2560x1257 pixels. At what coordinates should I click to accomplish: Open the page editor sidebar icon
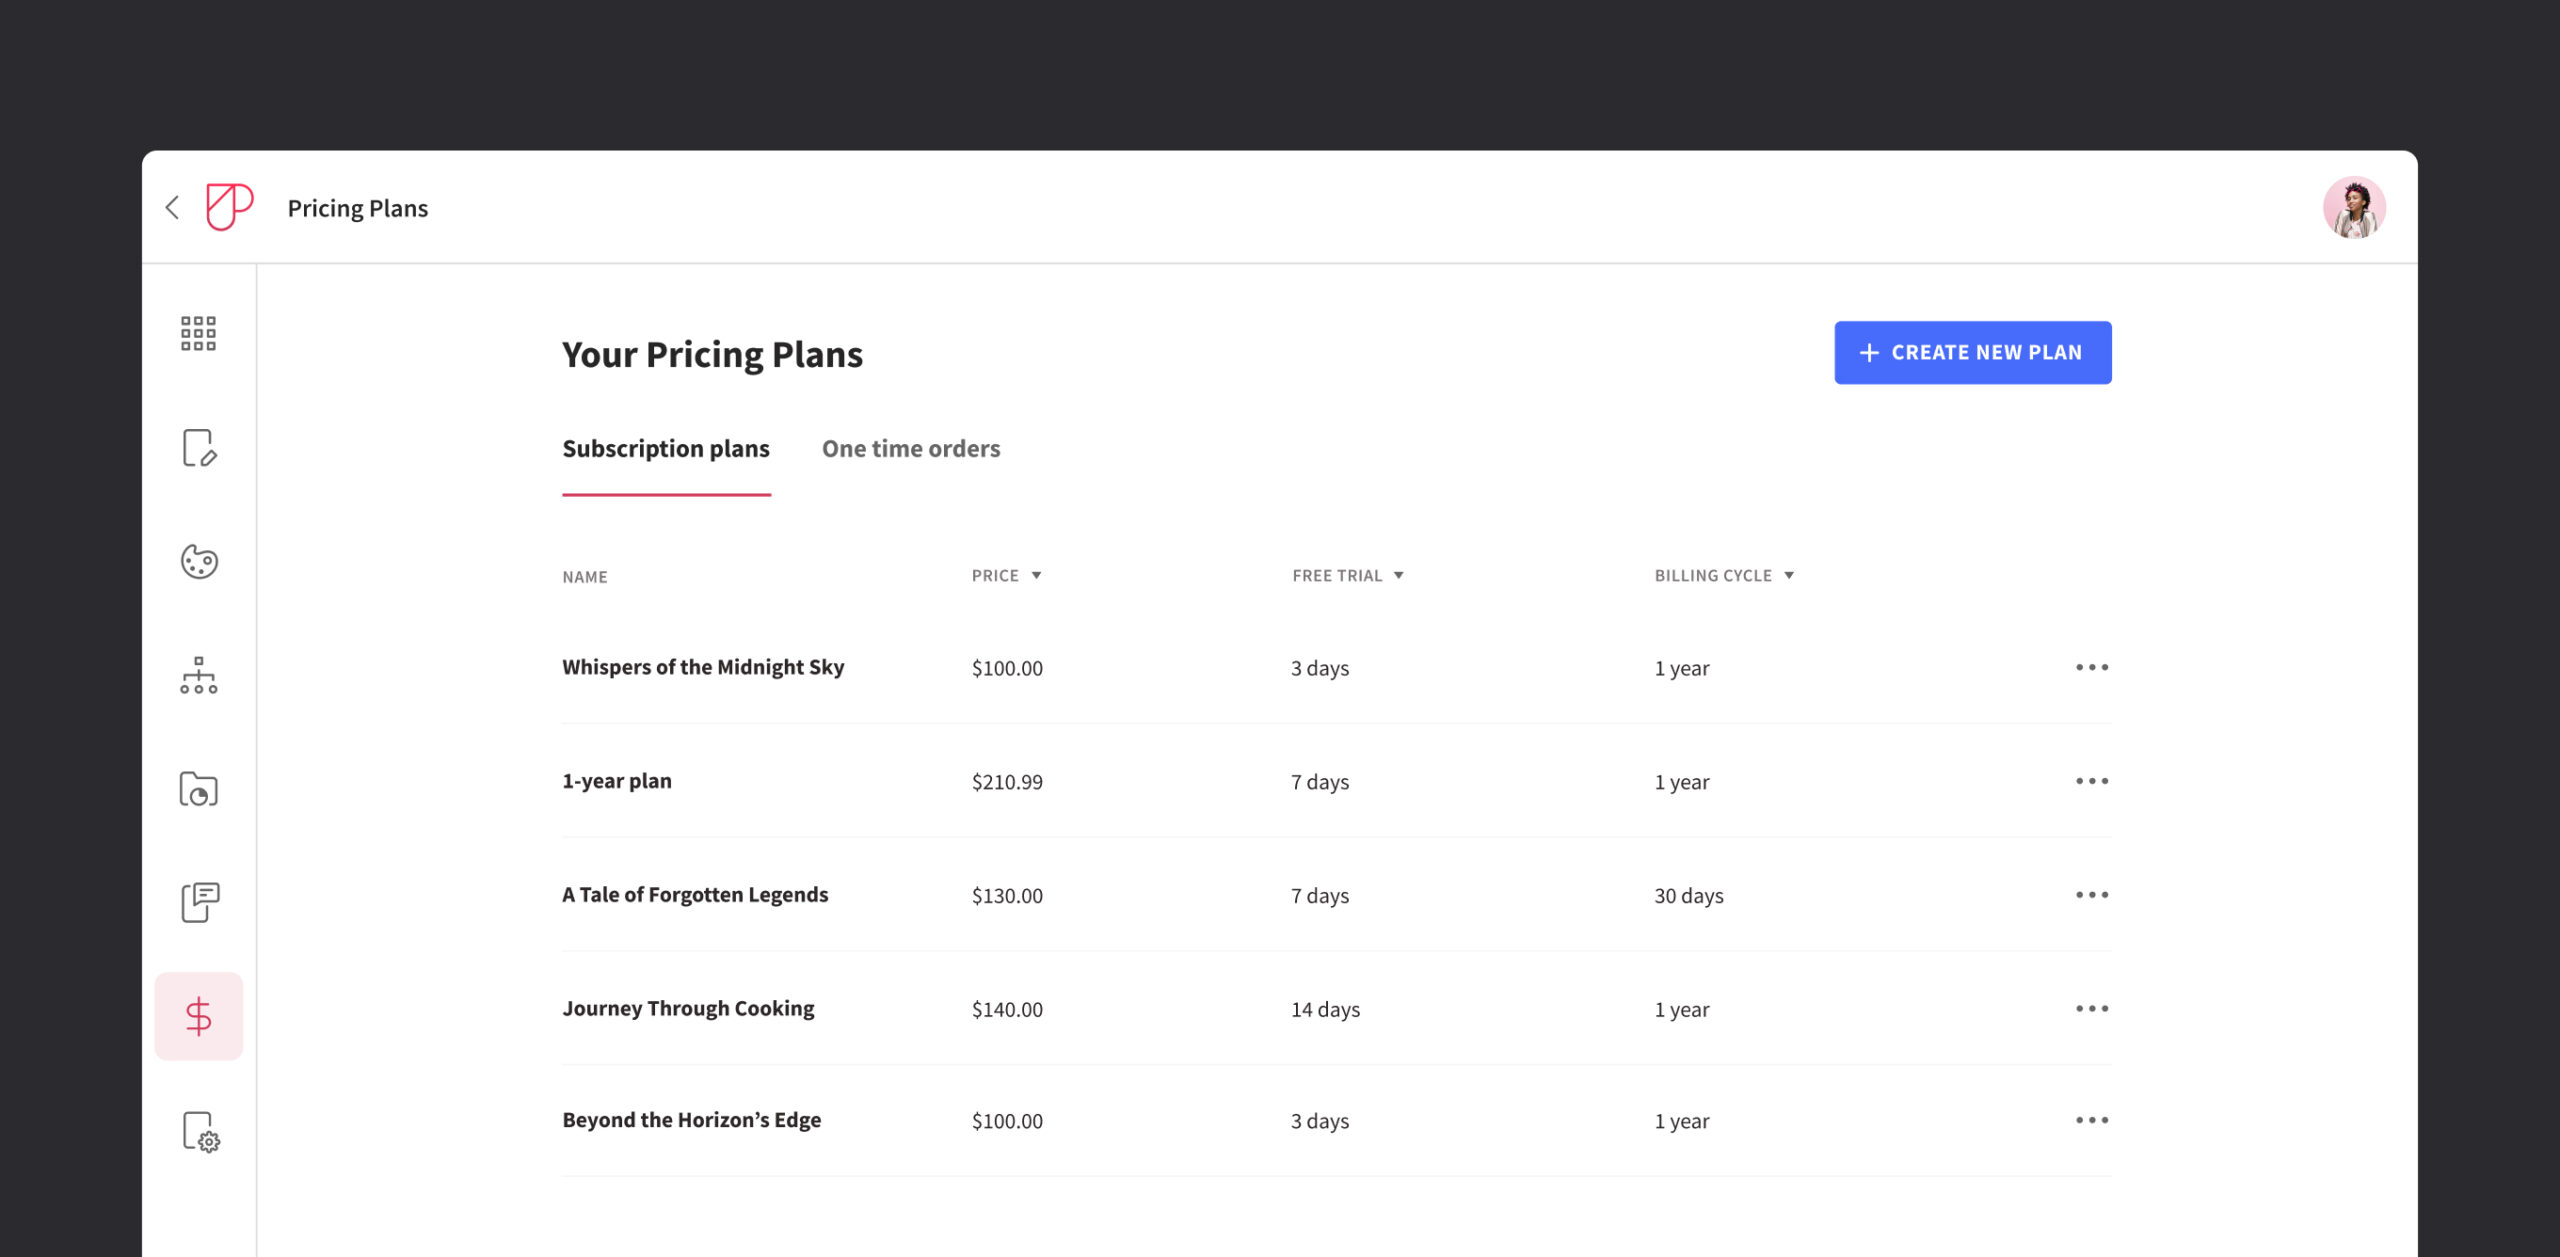pyautogui.click(x=198, y=448)
